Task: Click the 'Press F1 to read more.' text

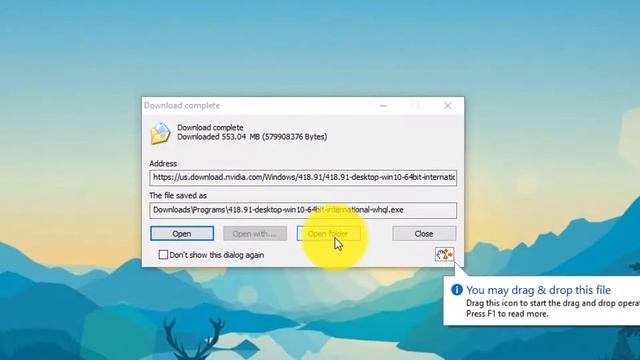Action: click(507, 314)
